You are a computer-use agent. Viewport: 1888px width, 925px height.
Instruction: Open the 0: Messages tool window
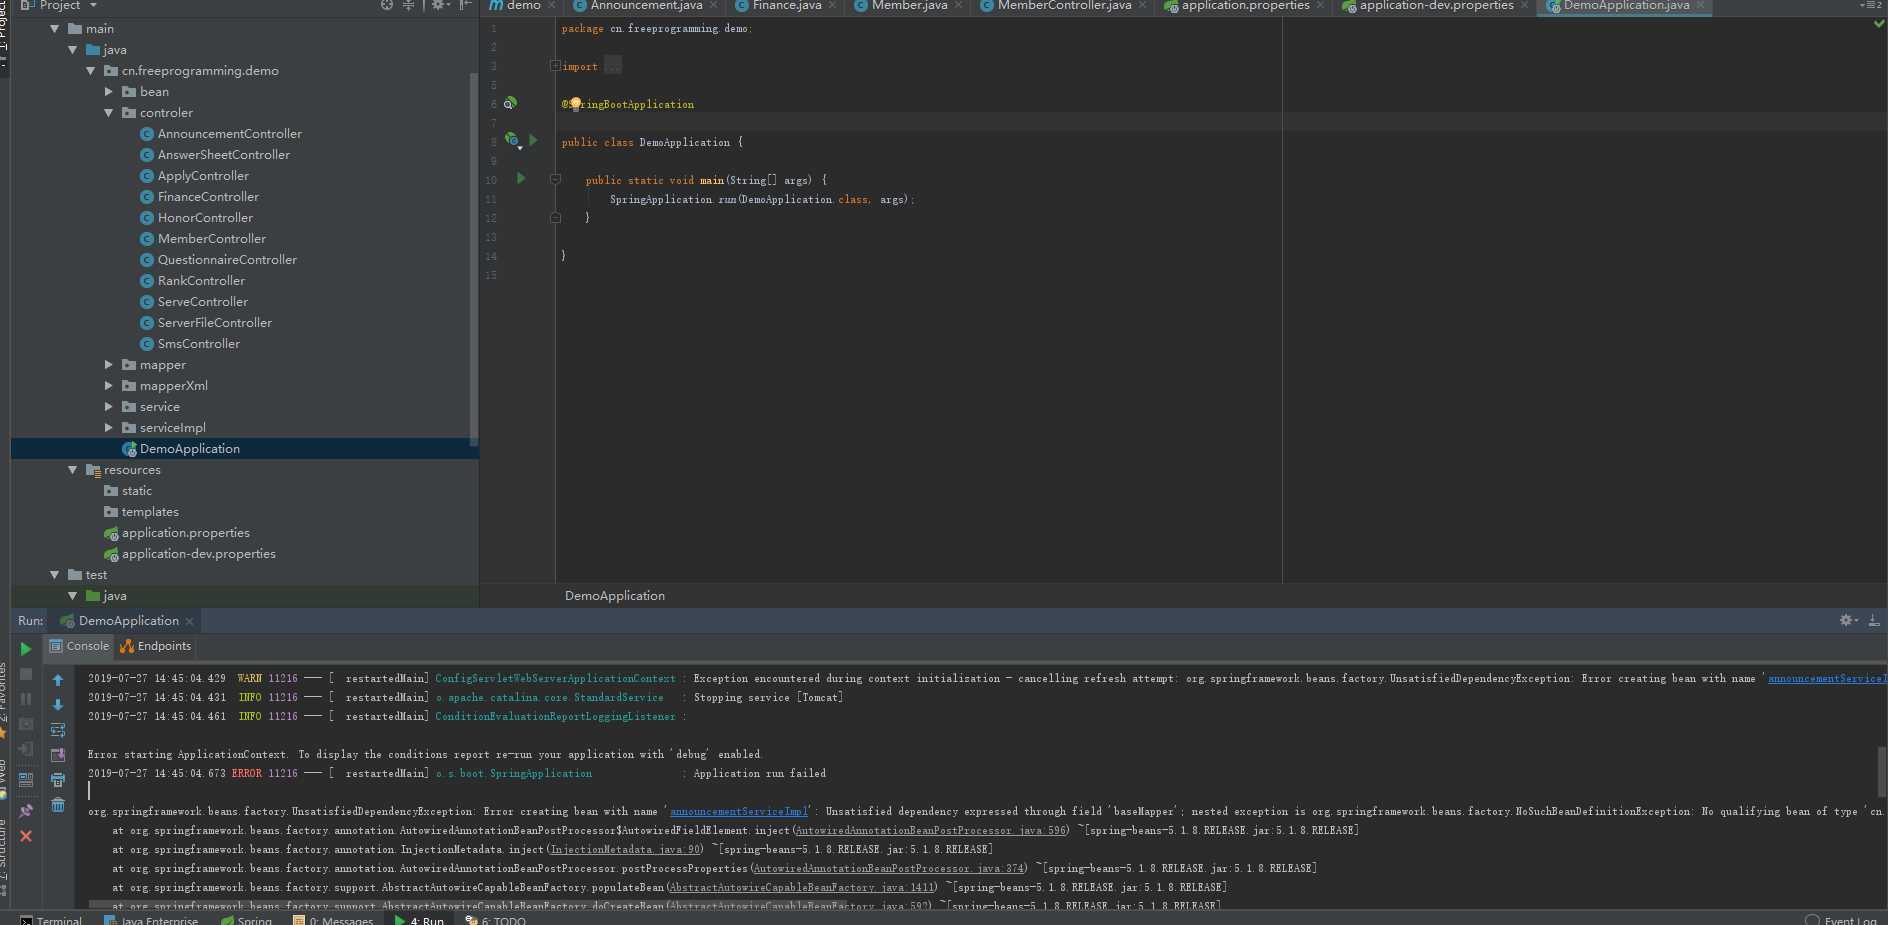tap(333, 920)
